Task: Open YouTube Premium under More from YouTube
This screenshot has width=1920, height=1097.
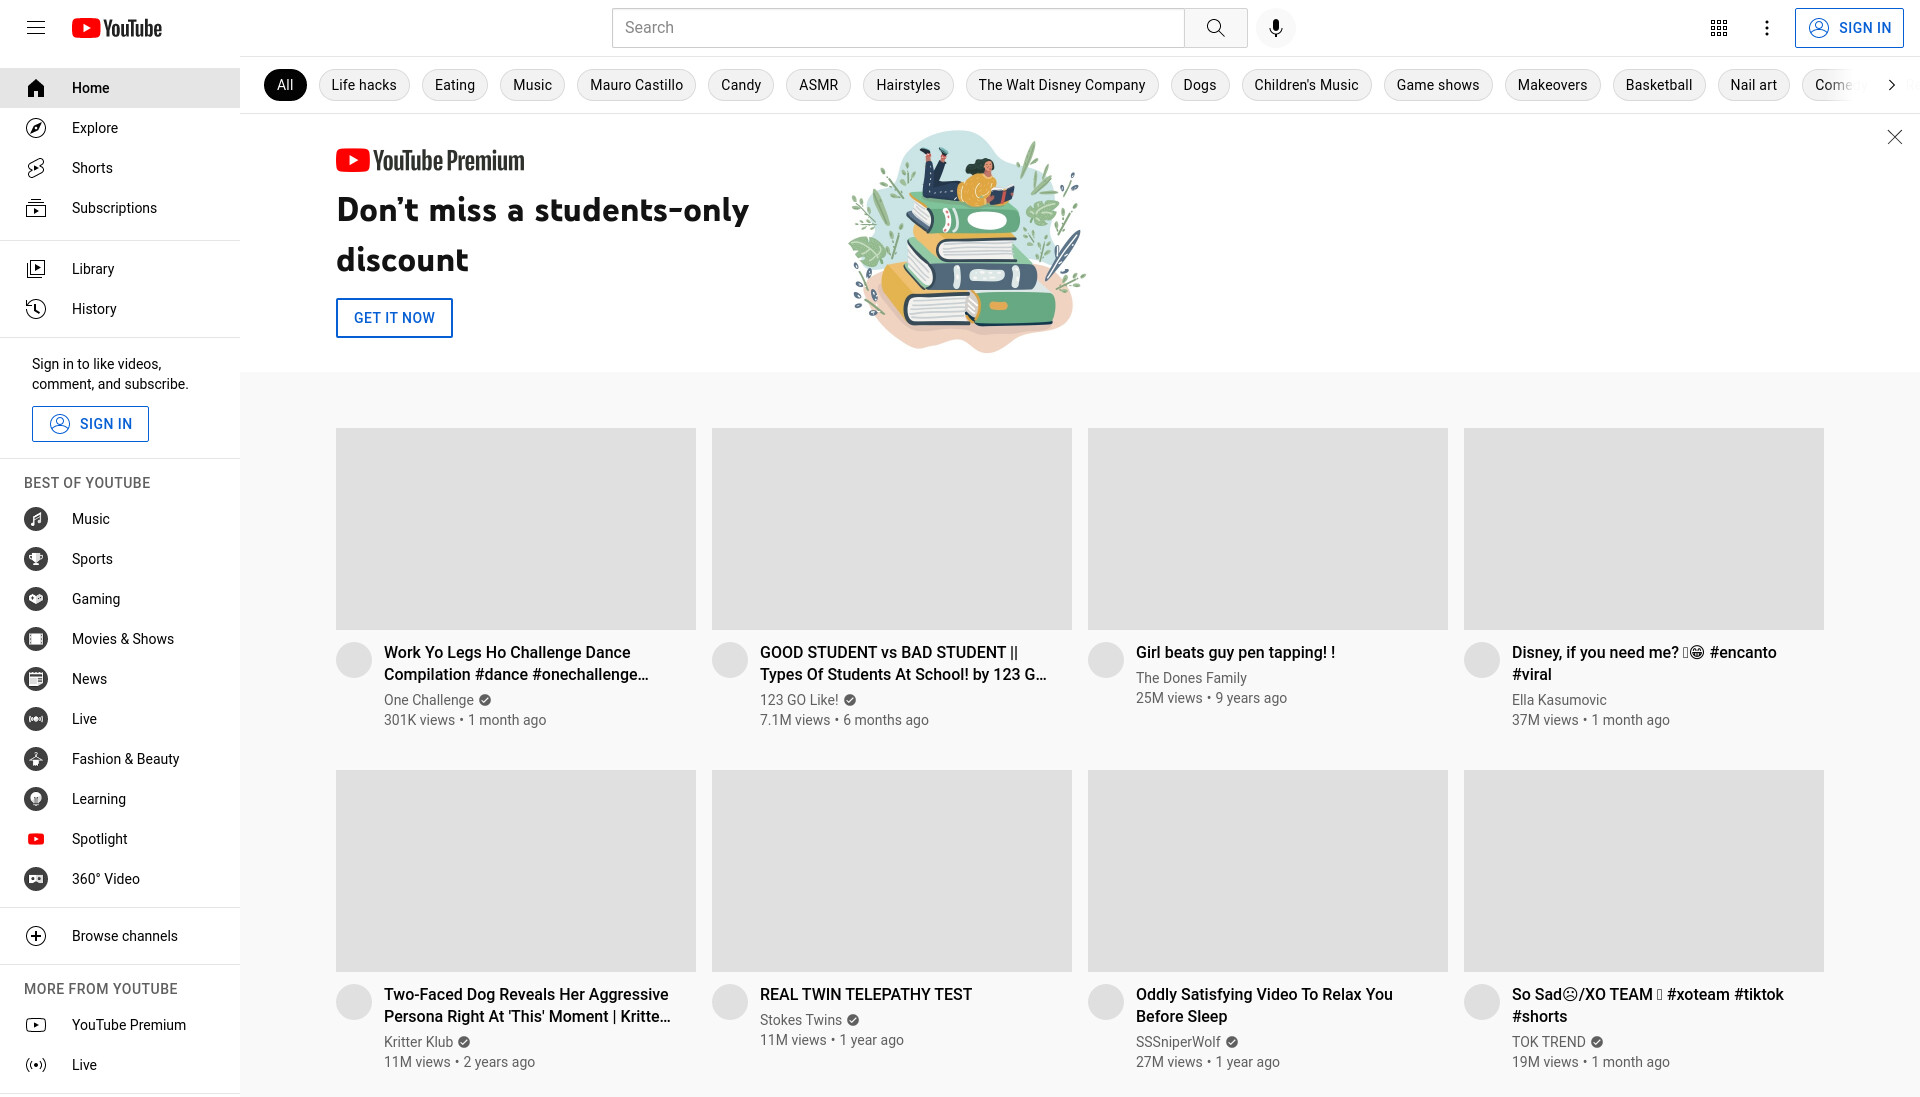Action: tap(120, 1025)
